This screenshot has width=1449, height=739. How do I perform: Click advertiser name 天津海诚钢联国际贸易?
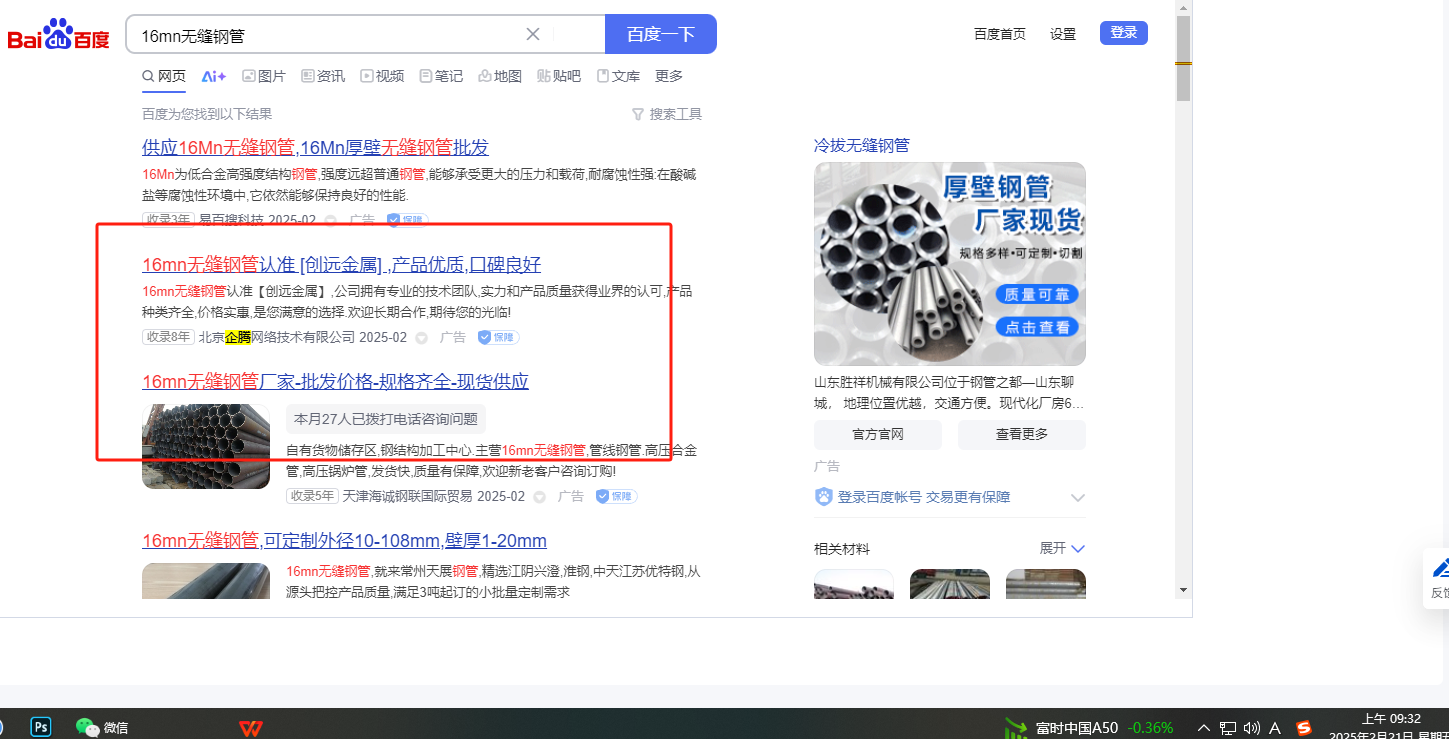[407, 496]
